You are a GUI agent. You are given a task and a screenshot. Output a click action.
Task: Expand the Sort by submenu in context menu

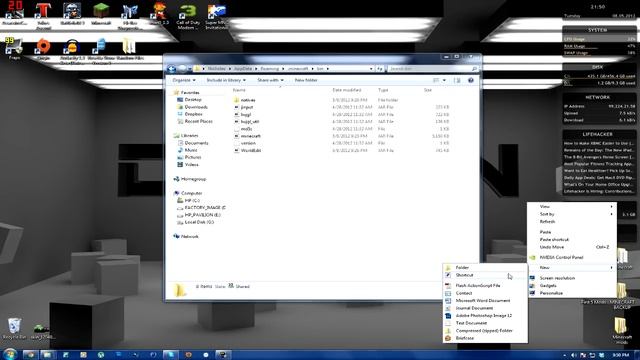[x=571, y=214]
